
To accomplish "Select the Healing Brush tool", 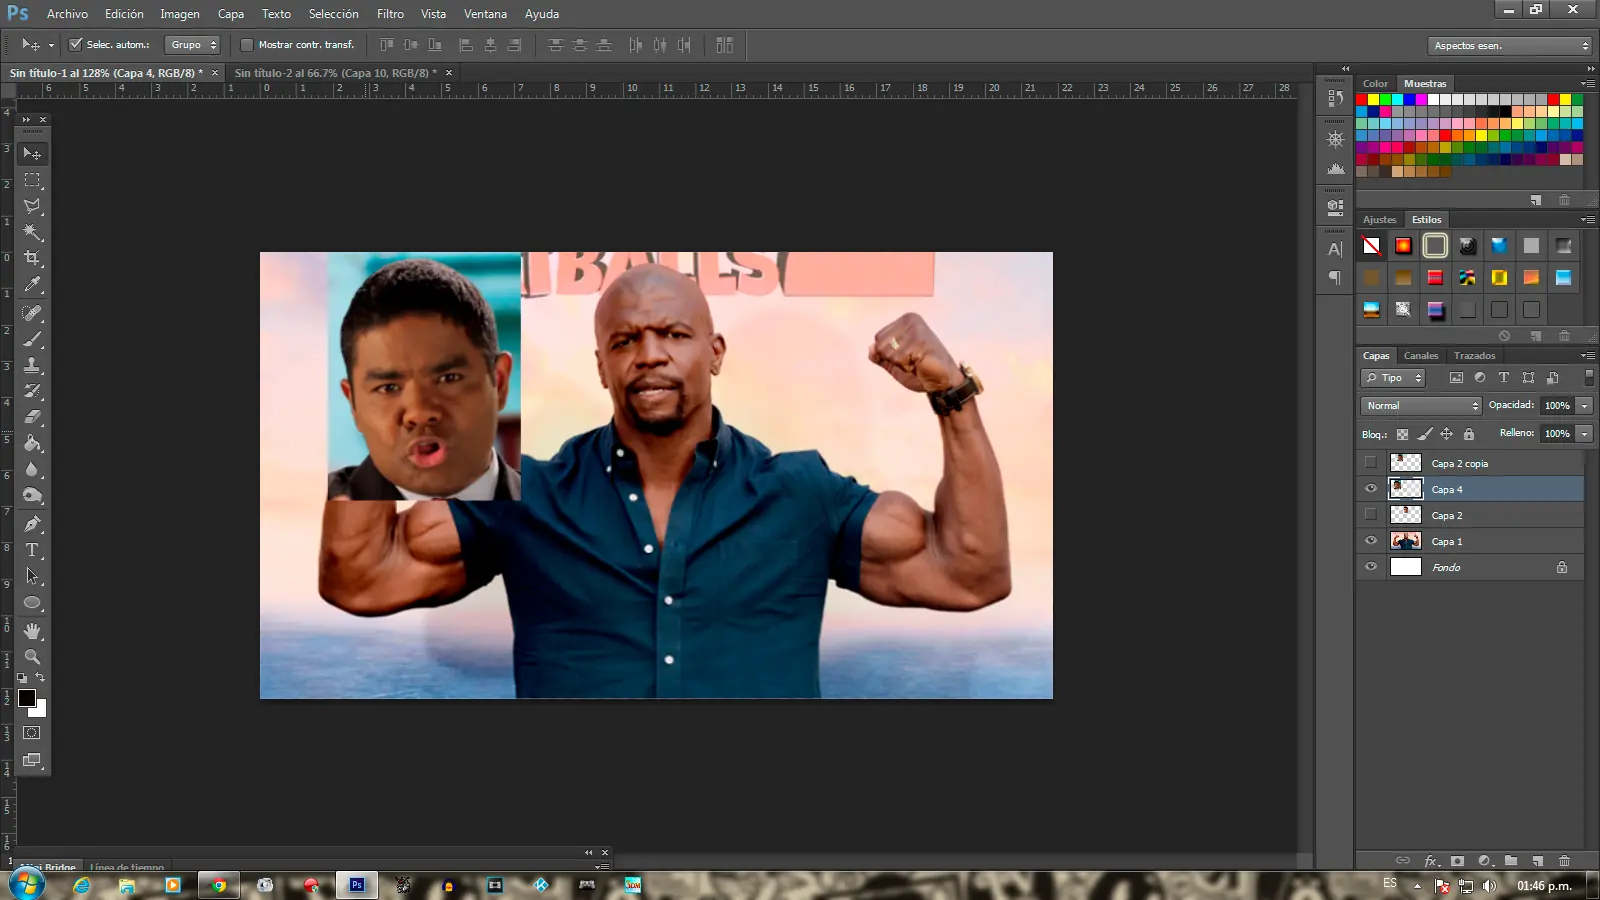I will [x=32, y=313].
